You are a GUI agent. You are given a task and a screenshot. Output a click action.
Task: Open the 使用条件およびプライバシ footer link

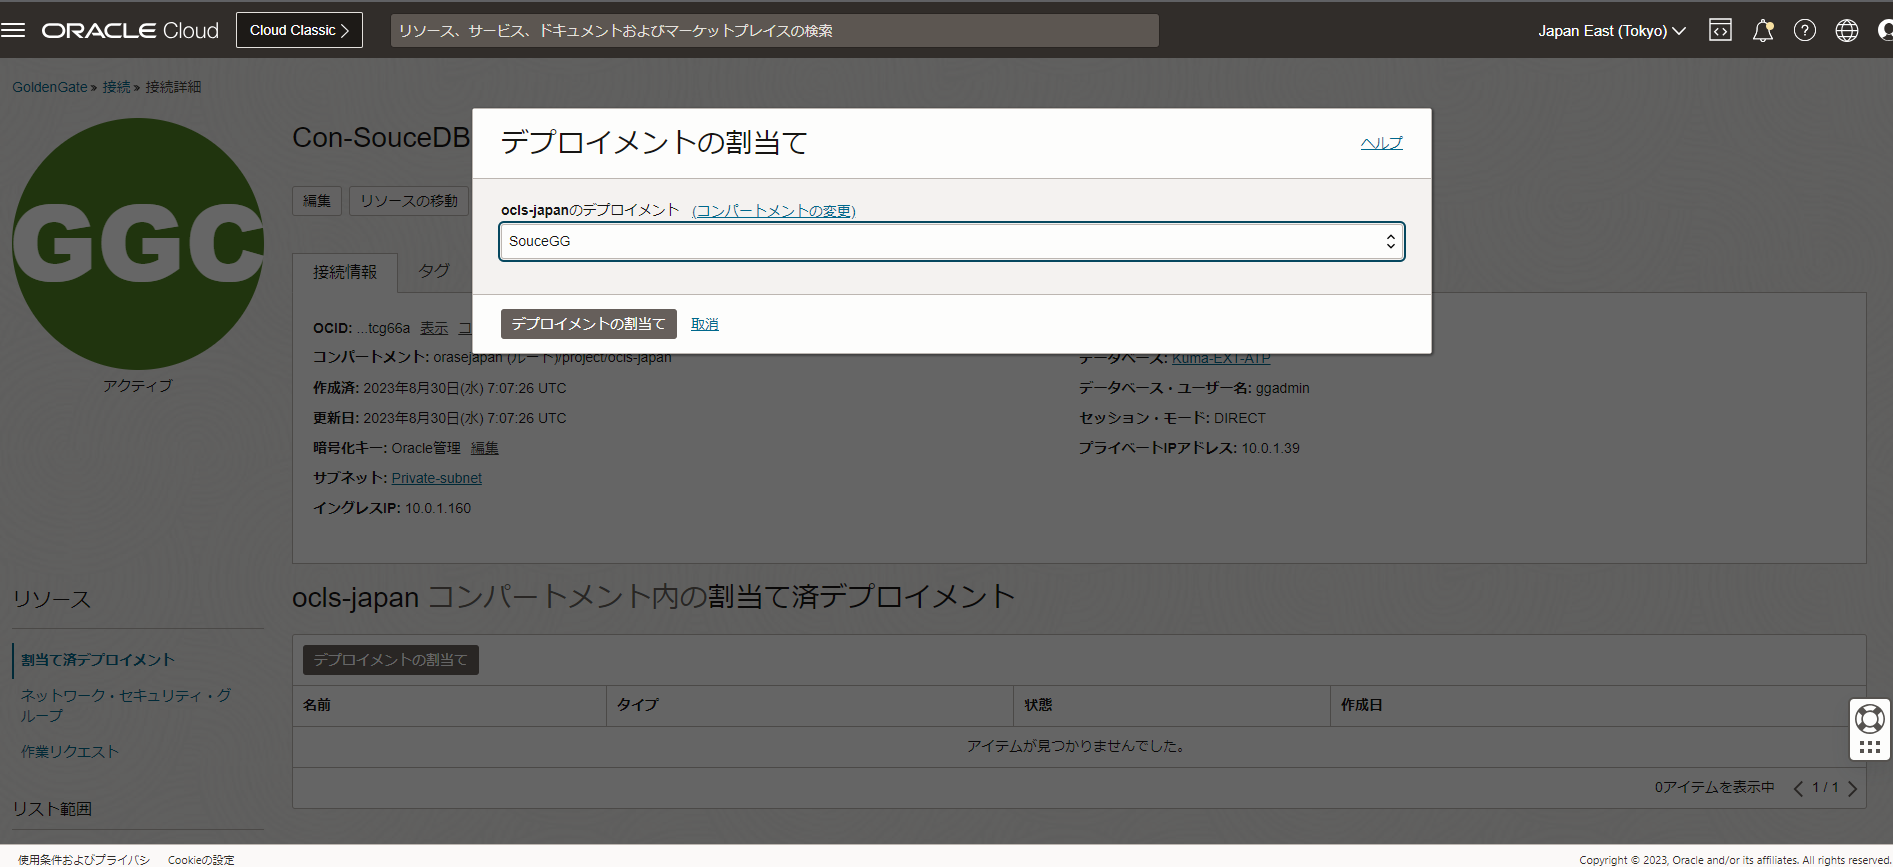point(84,859)
